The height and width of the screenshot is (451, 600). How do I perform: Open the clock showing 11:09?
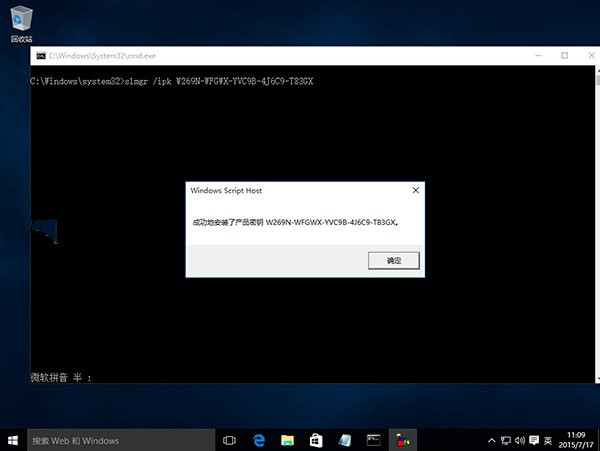[x=576, y=440]
